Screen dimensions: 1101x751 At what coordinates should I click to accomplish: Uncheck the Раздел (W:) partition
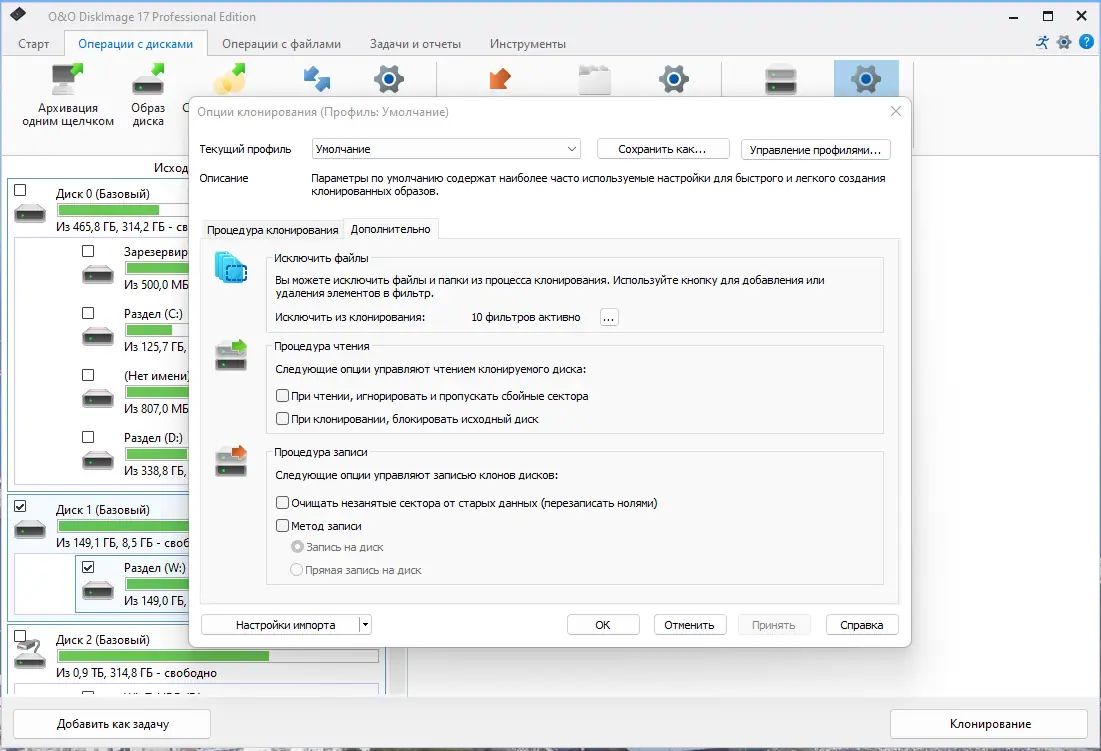88,567
